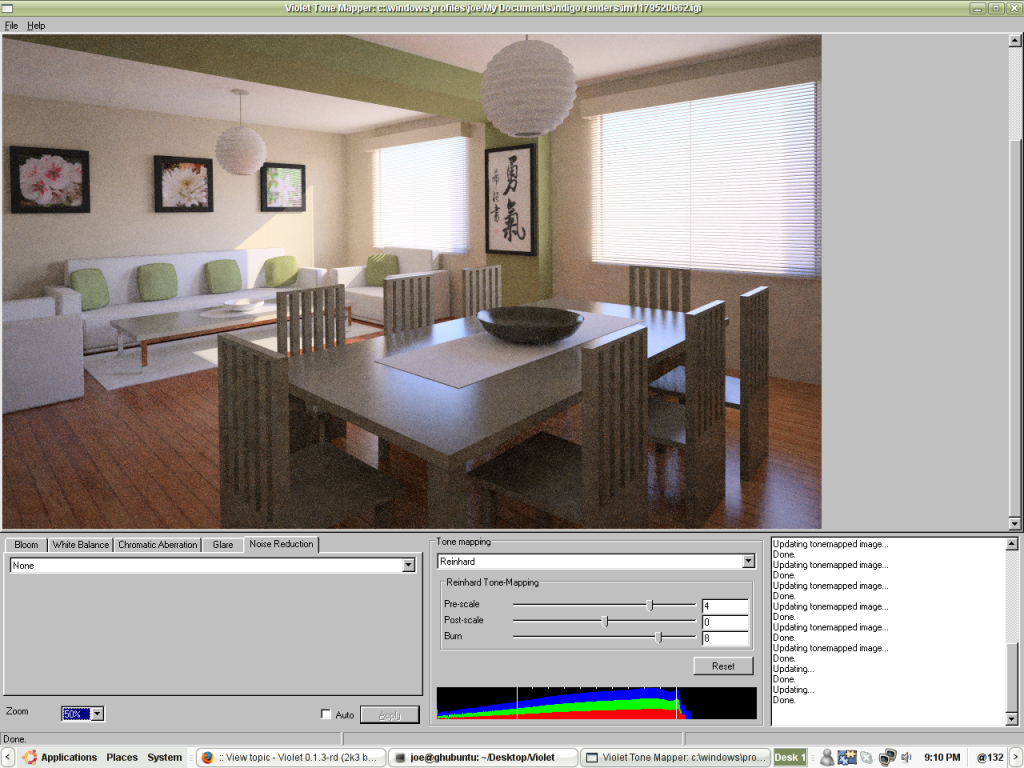
Task: Switch to the Firefox View topic taskbar window
Action: click(x=291, y=758)
